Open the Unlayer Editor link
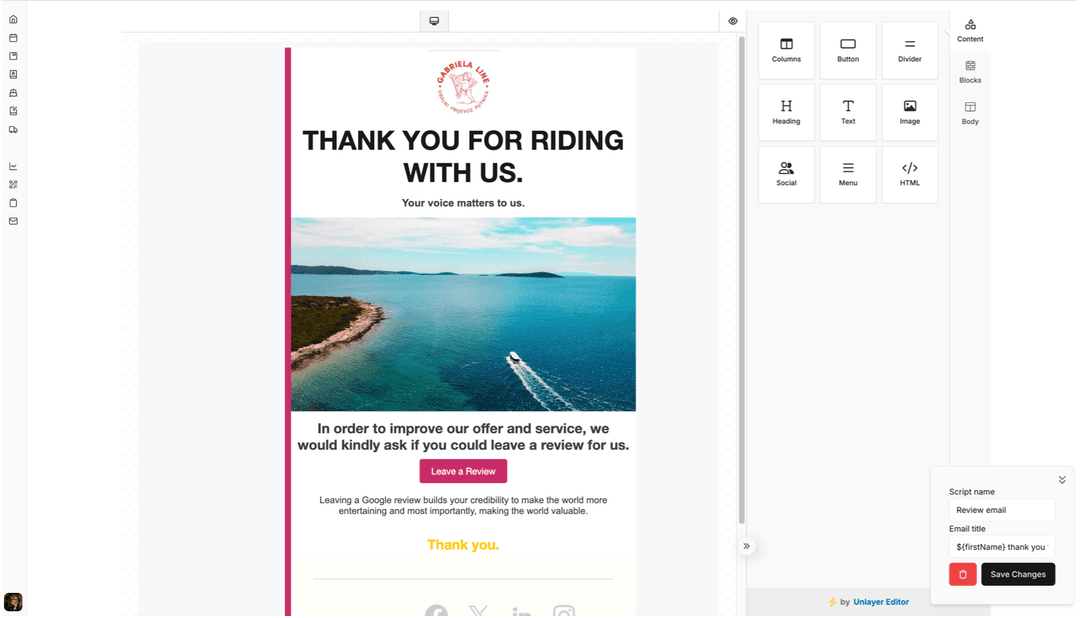Image resolution: width=1080 pixels, height=618 pixels. click(881, 601)
